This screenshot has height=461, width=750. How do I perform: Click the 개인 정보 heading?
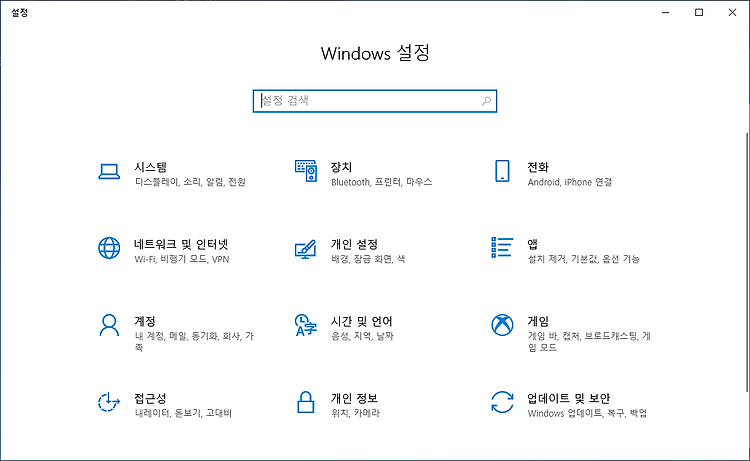tap(354, 398)
